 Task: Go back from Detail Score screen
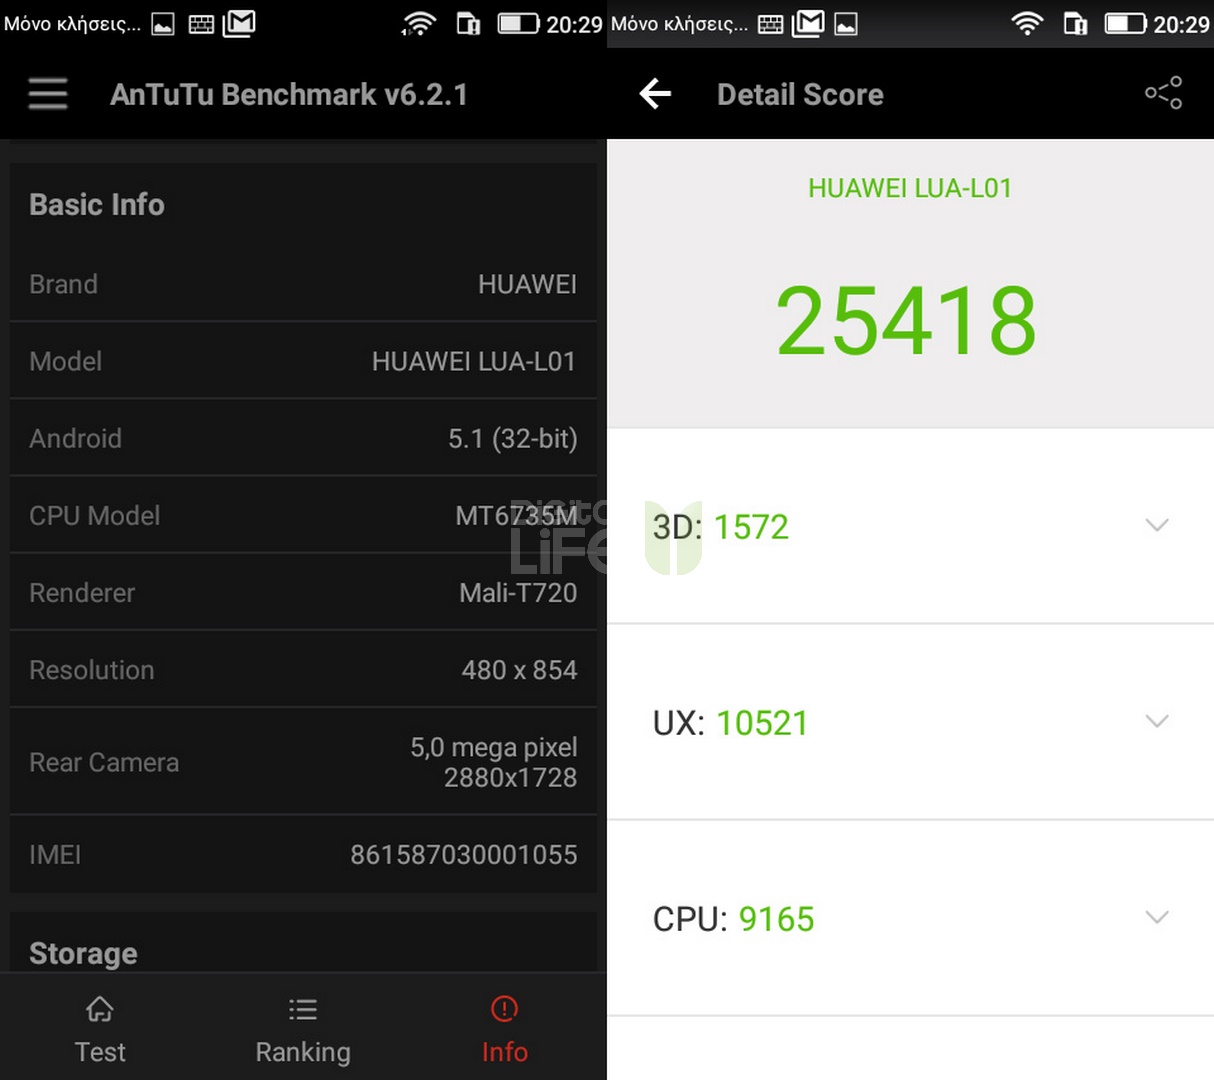655,94
